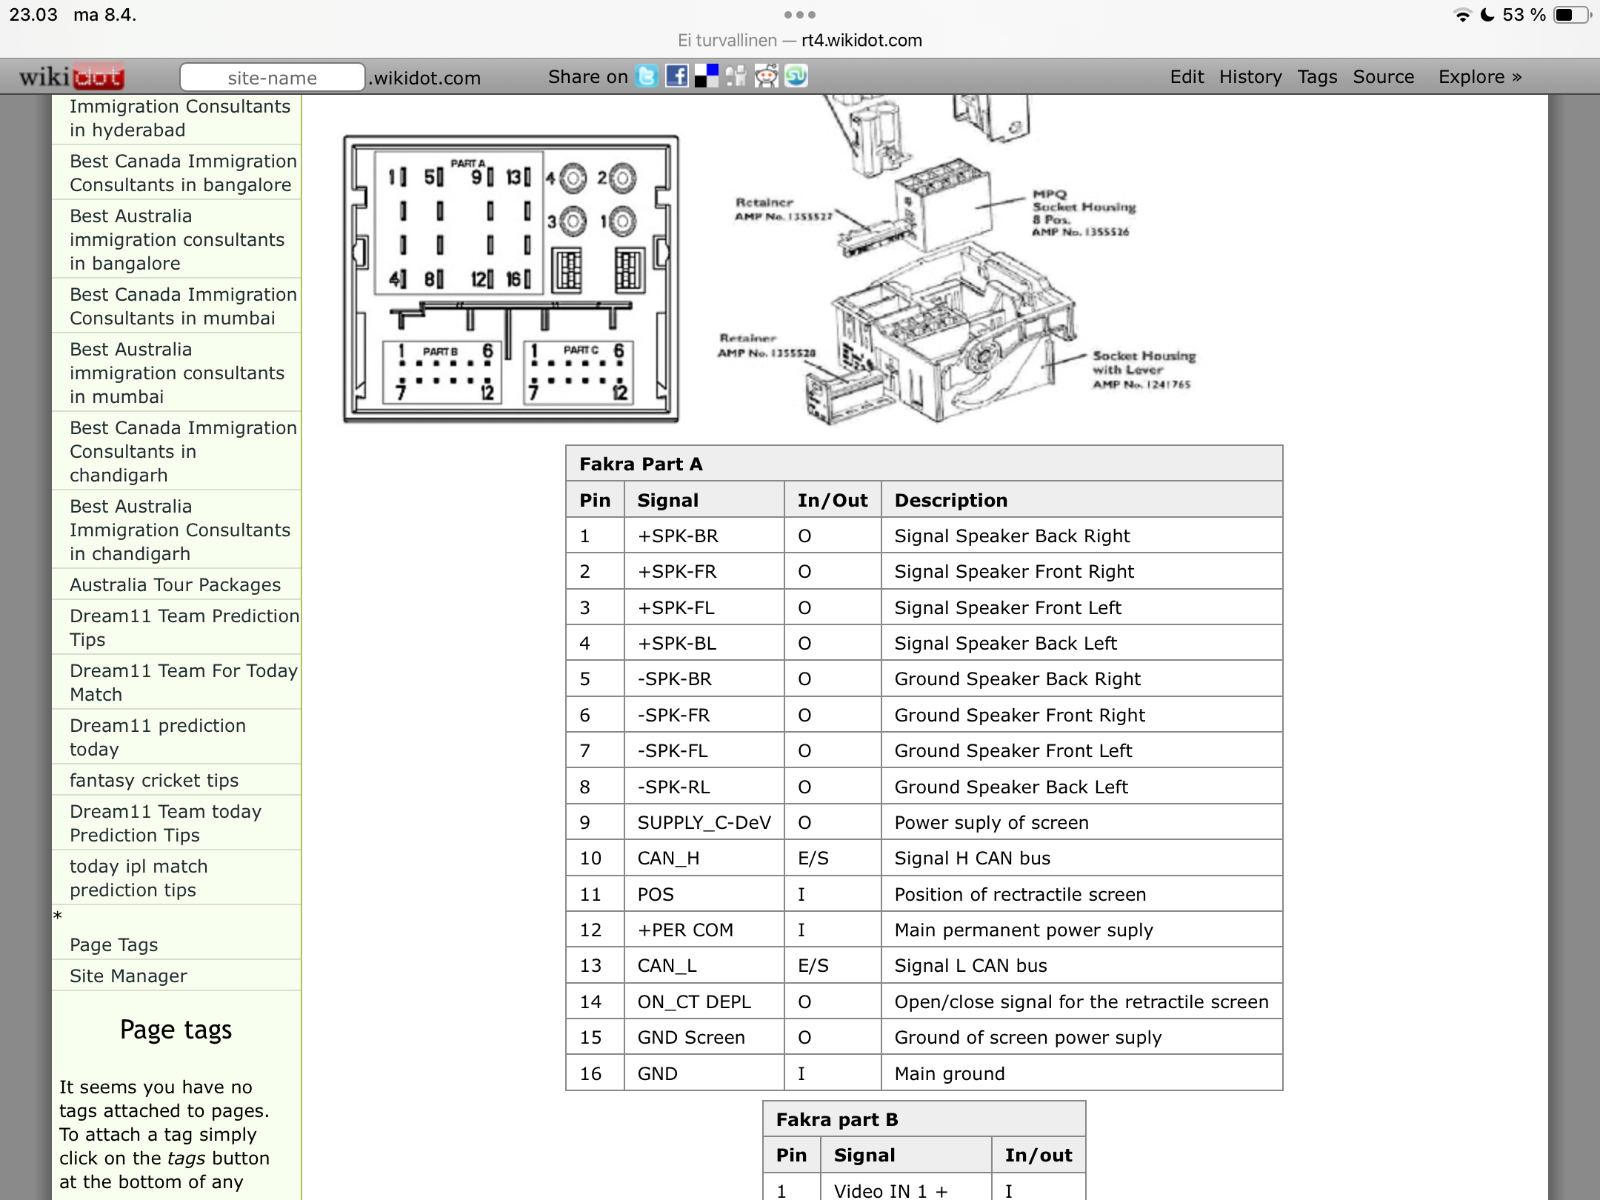The width and height of the screenshot is (1600, 1200).
Task: Open Dream11 prediction today link
Action: click(x=157, y=737)
